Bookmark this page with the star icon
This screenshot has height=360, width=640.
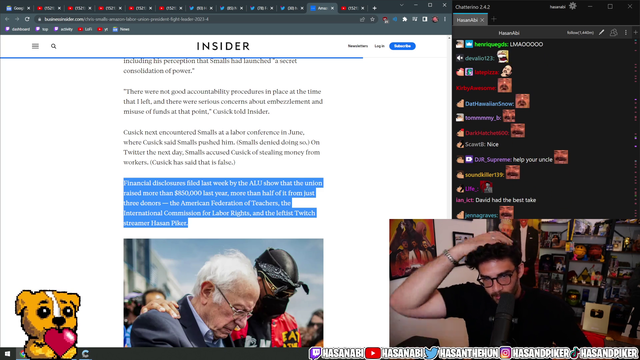point(372,19)
